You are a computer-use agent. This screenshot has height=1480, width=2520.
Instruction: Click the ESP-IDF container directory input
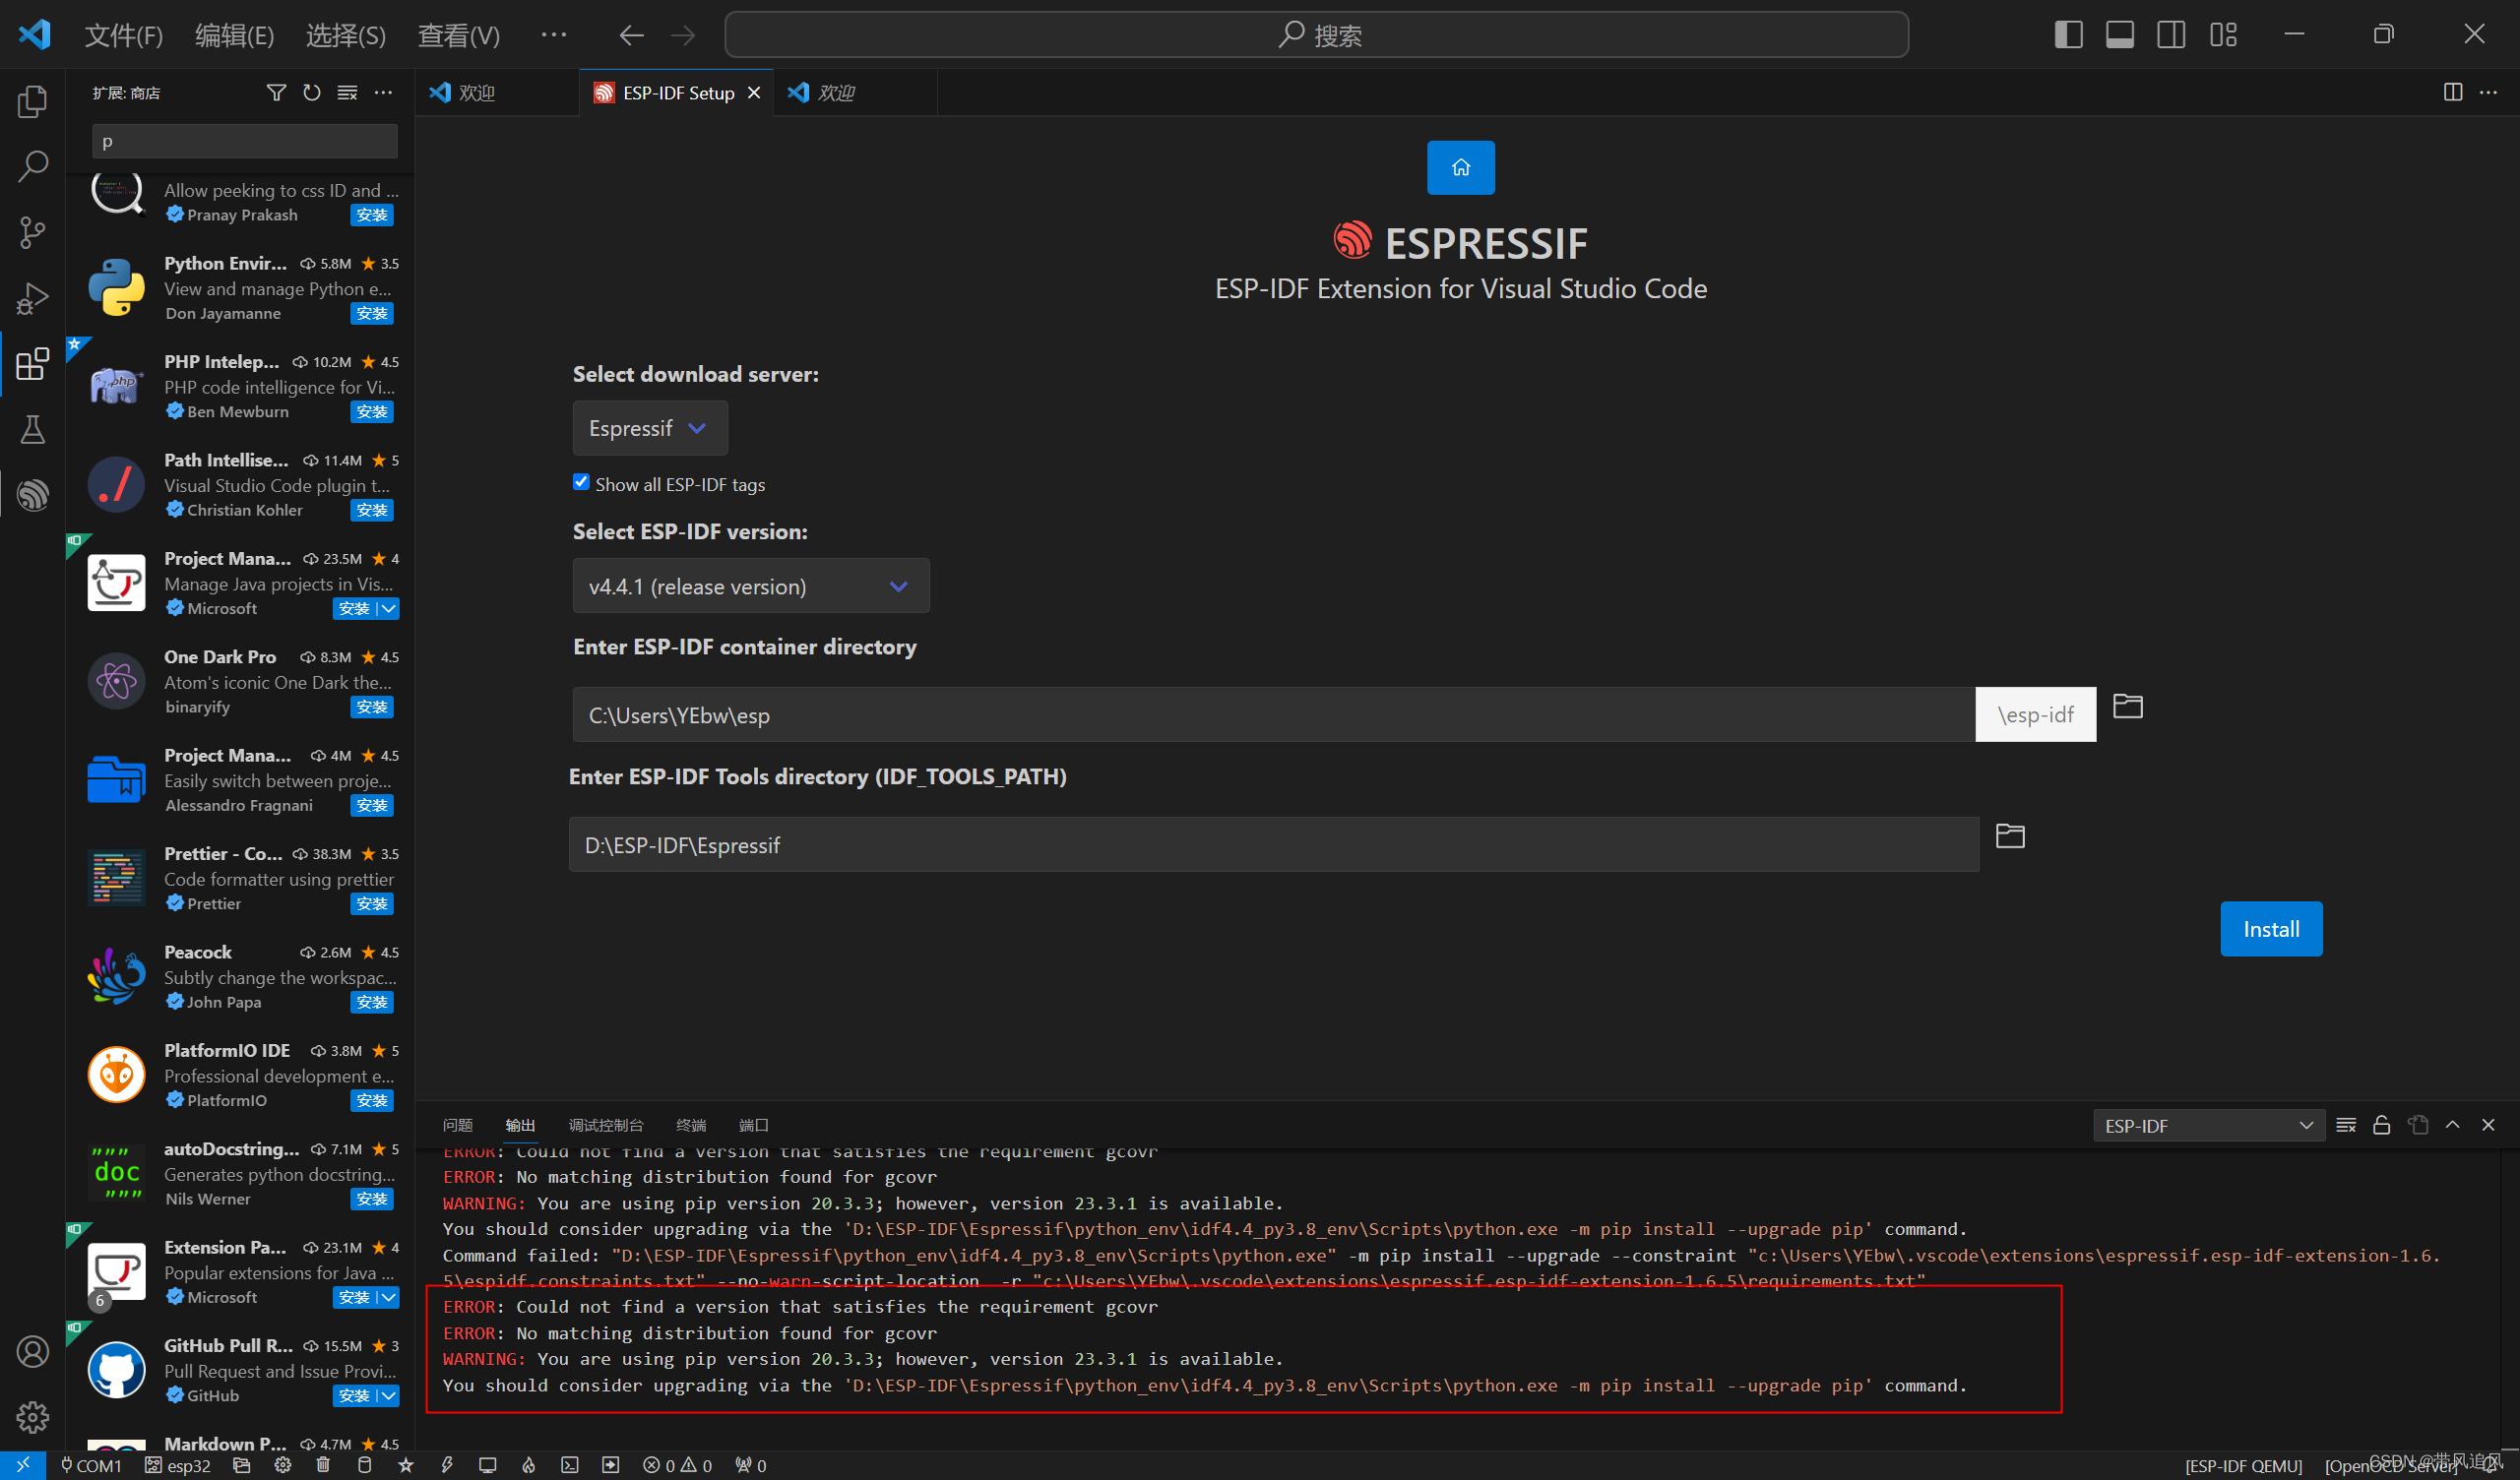click(x=1272, y=715)
